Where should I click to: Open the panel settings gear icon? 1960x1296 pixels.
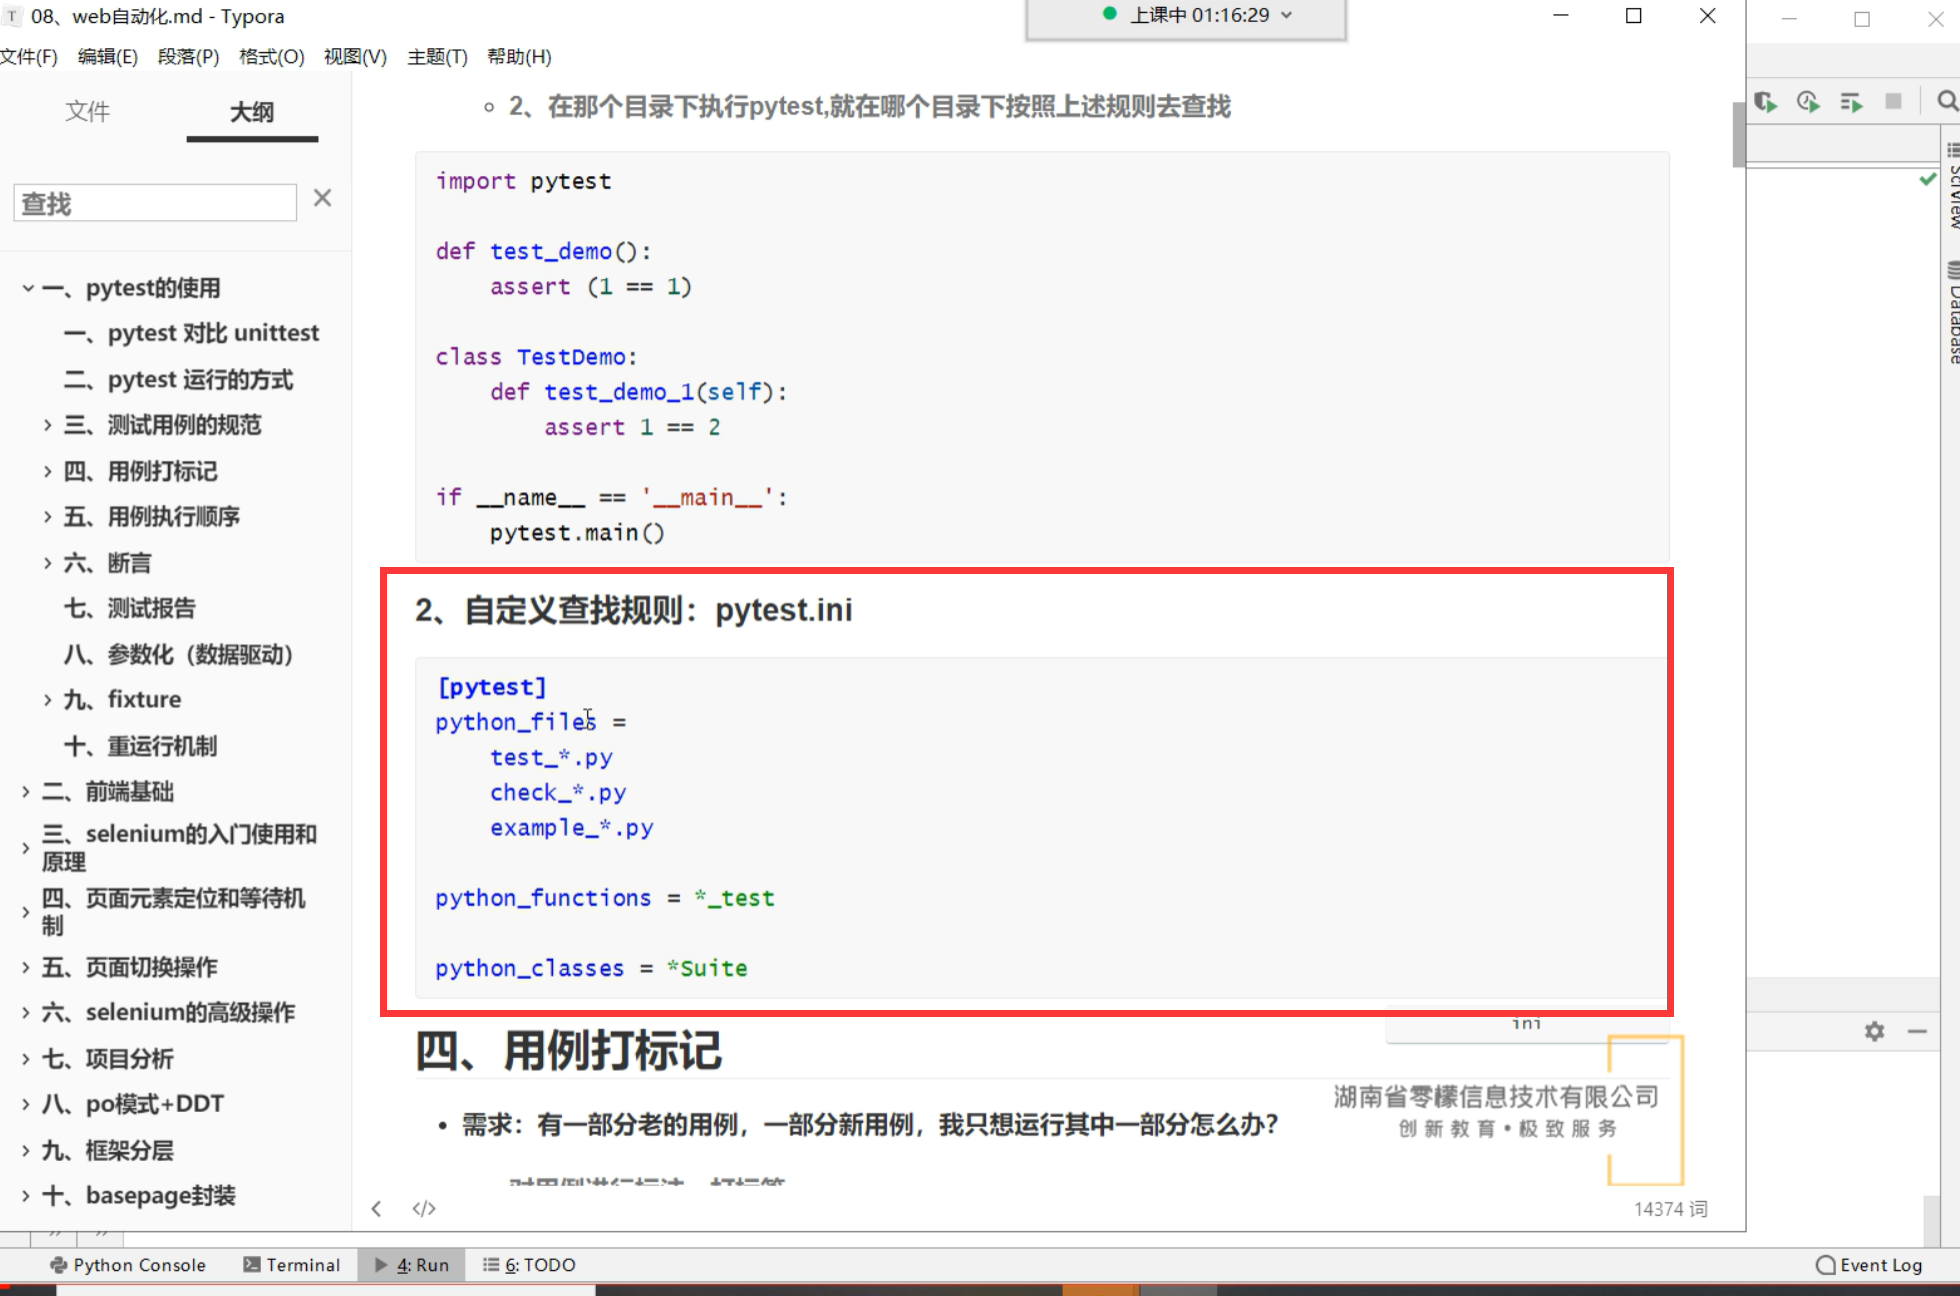pos(1874,1031)
